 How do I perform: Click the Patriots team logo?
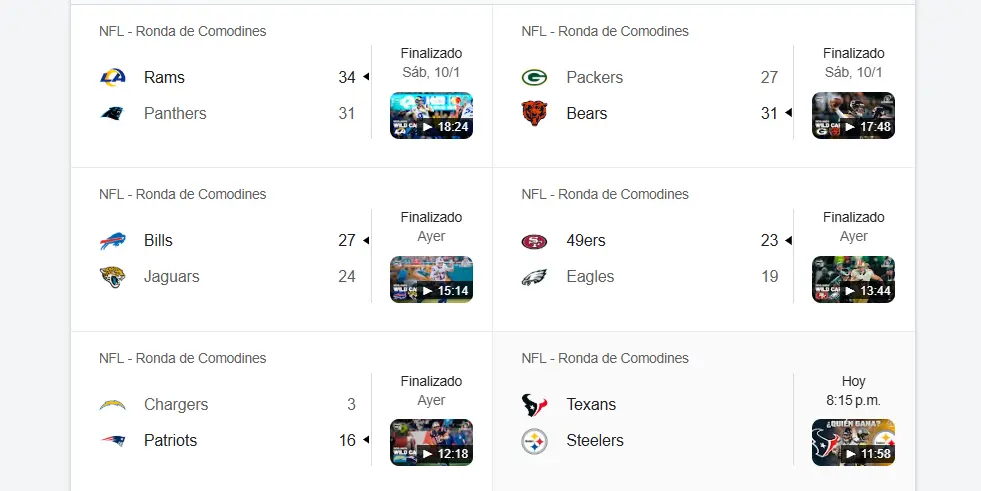[x=113, y=440]
